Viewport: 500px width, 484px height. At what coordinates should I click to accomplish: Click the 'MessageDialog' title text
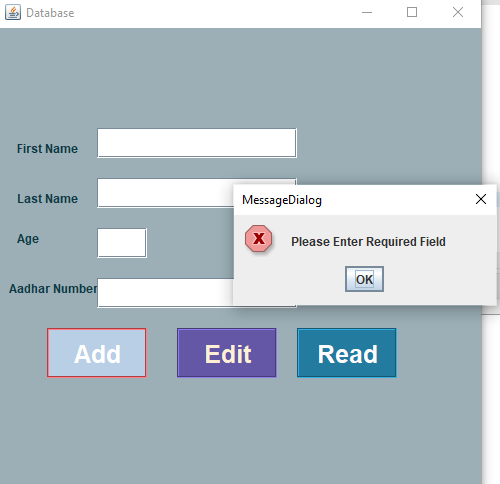point(282,200)
